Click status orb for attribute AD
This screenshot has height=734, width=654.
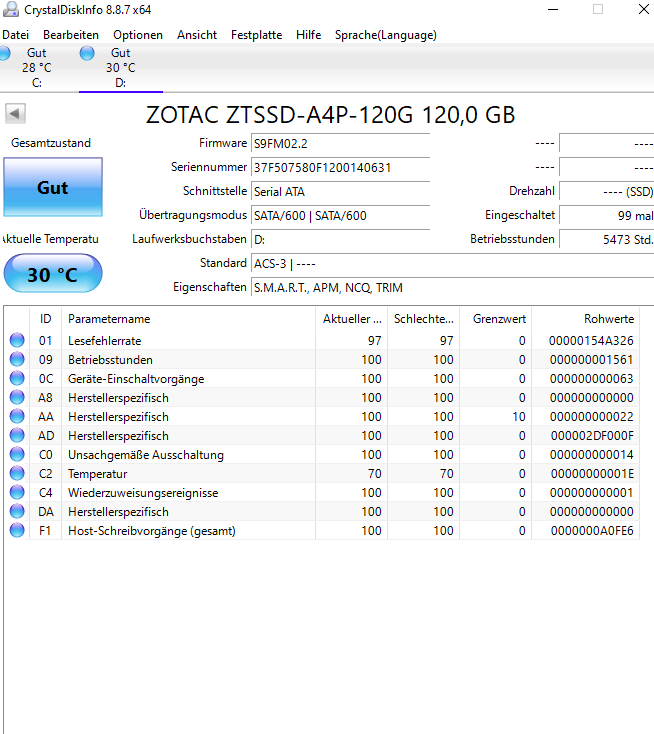click(17, 435)
